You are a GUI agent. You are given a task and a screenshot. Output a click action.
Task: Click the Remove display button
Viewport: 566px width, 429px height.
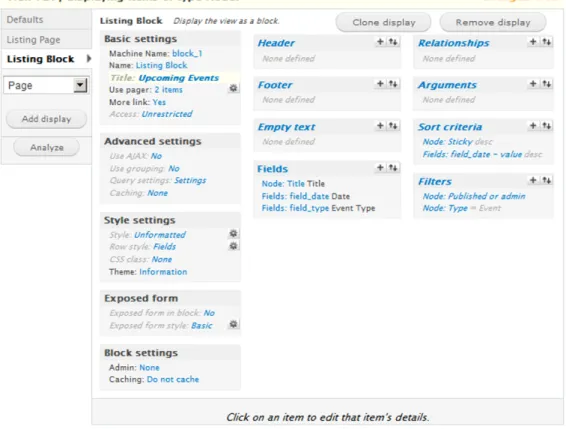493,22
